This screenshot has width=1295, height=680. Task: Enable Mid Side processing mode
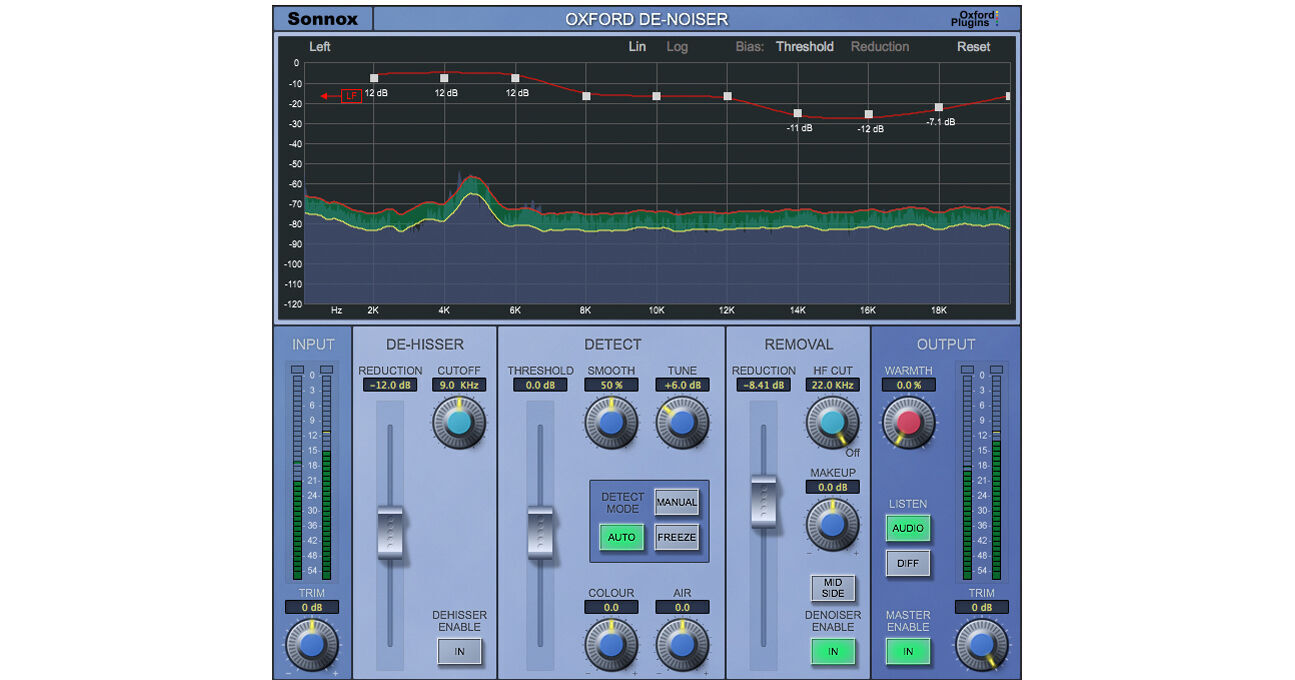[833, 589]
